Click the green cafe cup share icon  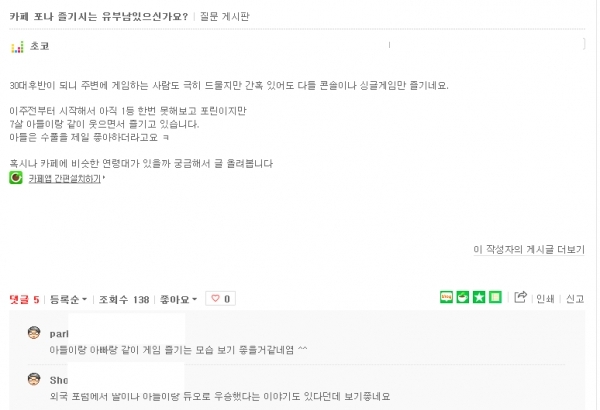tap(463, 297)
